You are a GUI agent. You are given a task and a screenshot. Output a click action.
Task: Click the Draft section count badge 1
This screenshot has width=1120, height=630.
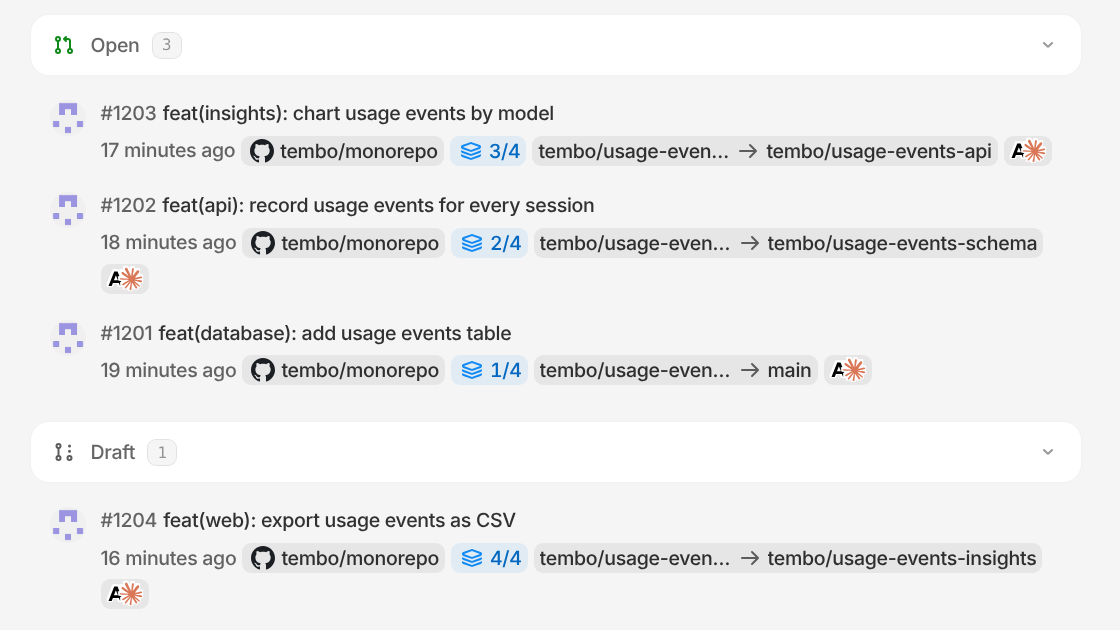162,452
